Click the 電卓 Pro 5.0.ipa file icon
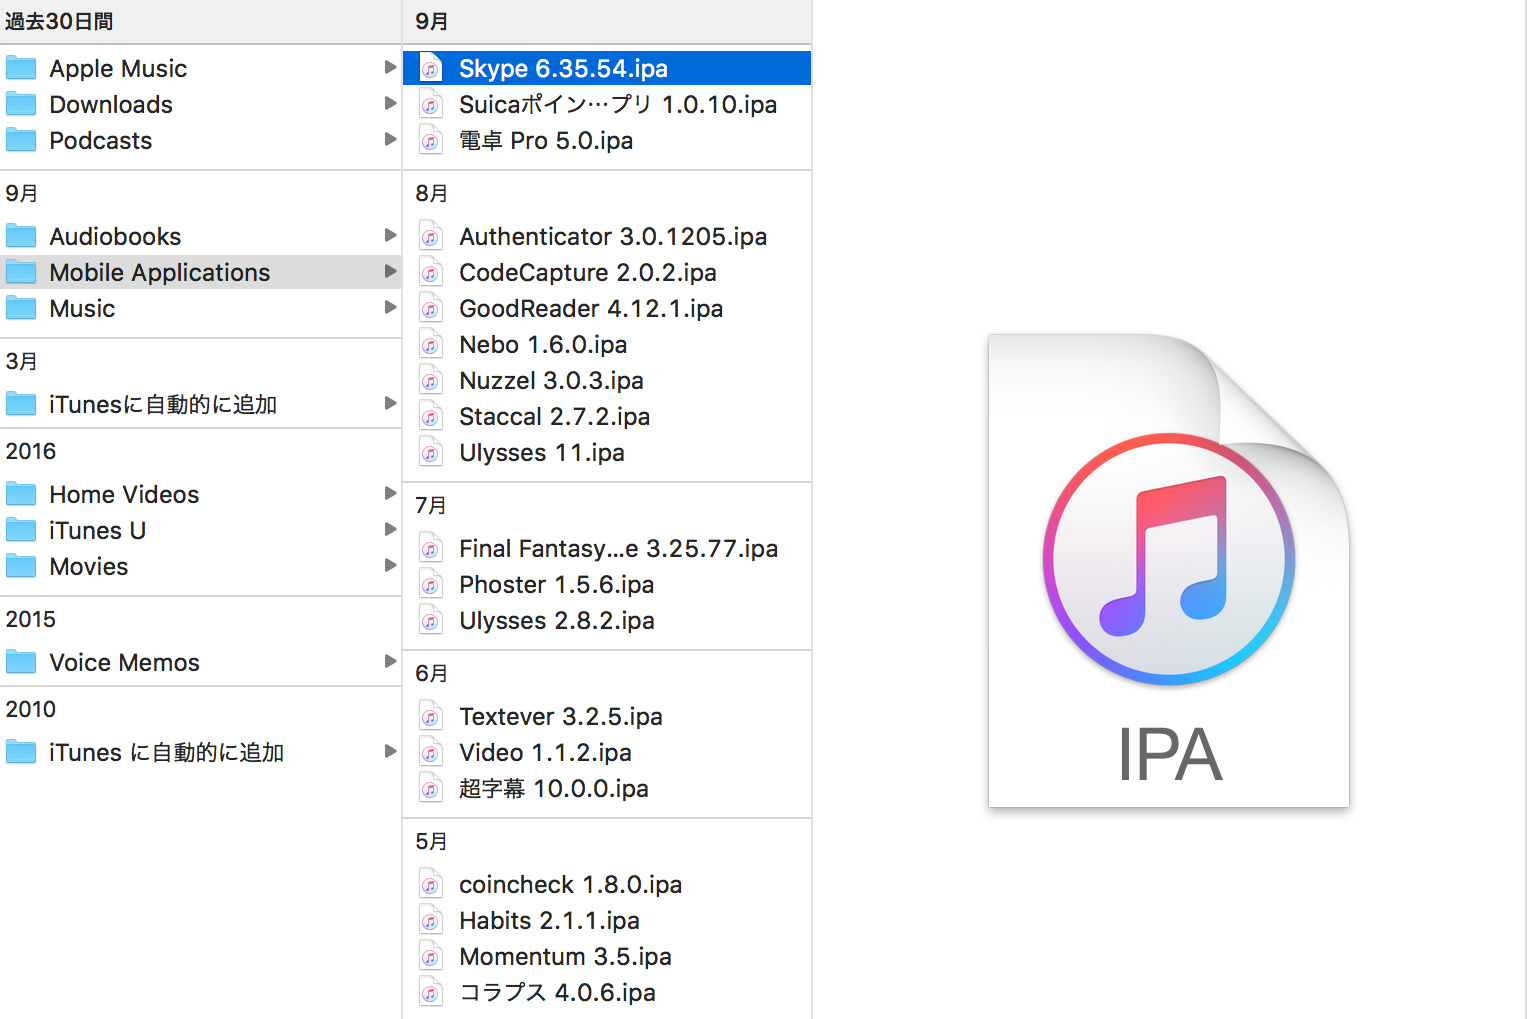 [430, 140]
